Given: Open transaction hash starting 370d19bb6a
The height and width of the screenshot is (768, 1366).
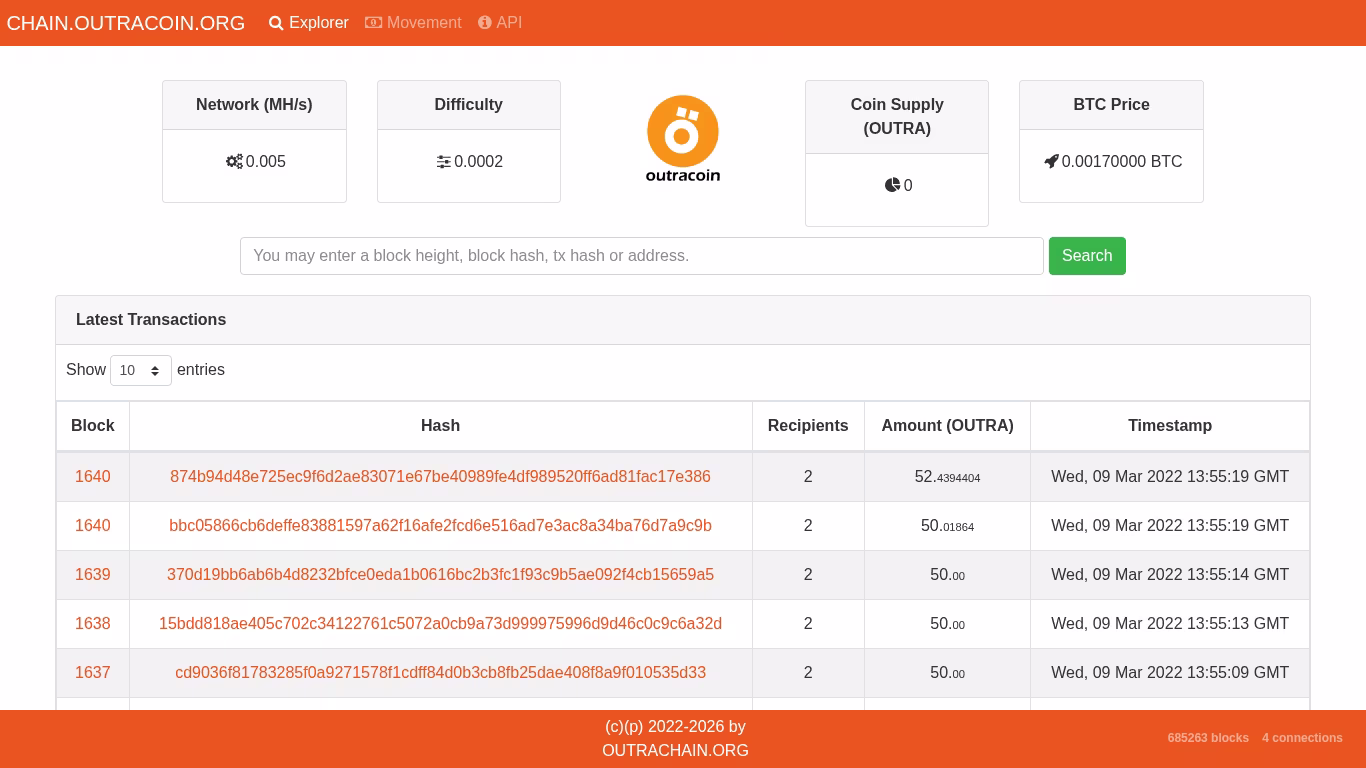Looking at the screenshot, I should [x=440, y=575].
